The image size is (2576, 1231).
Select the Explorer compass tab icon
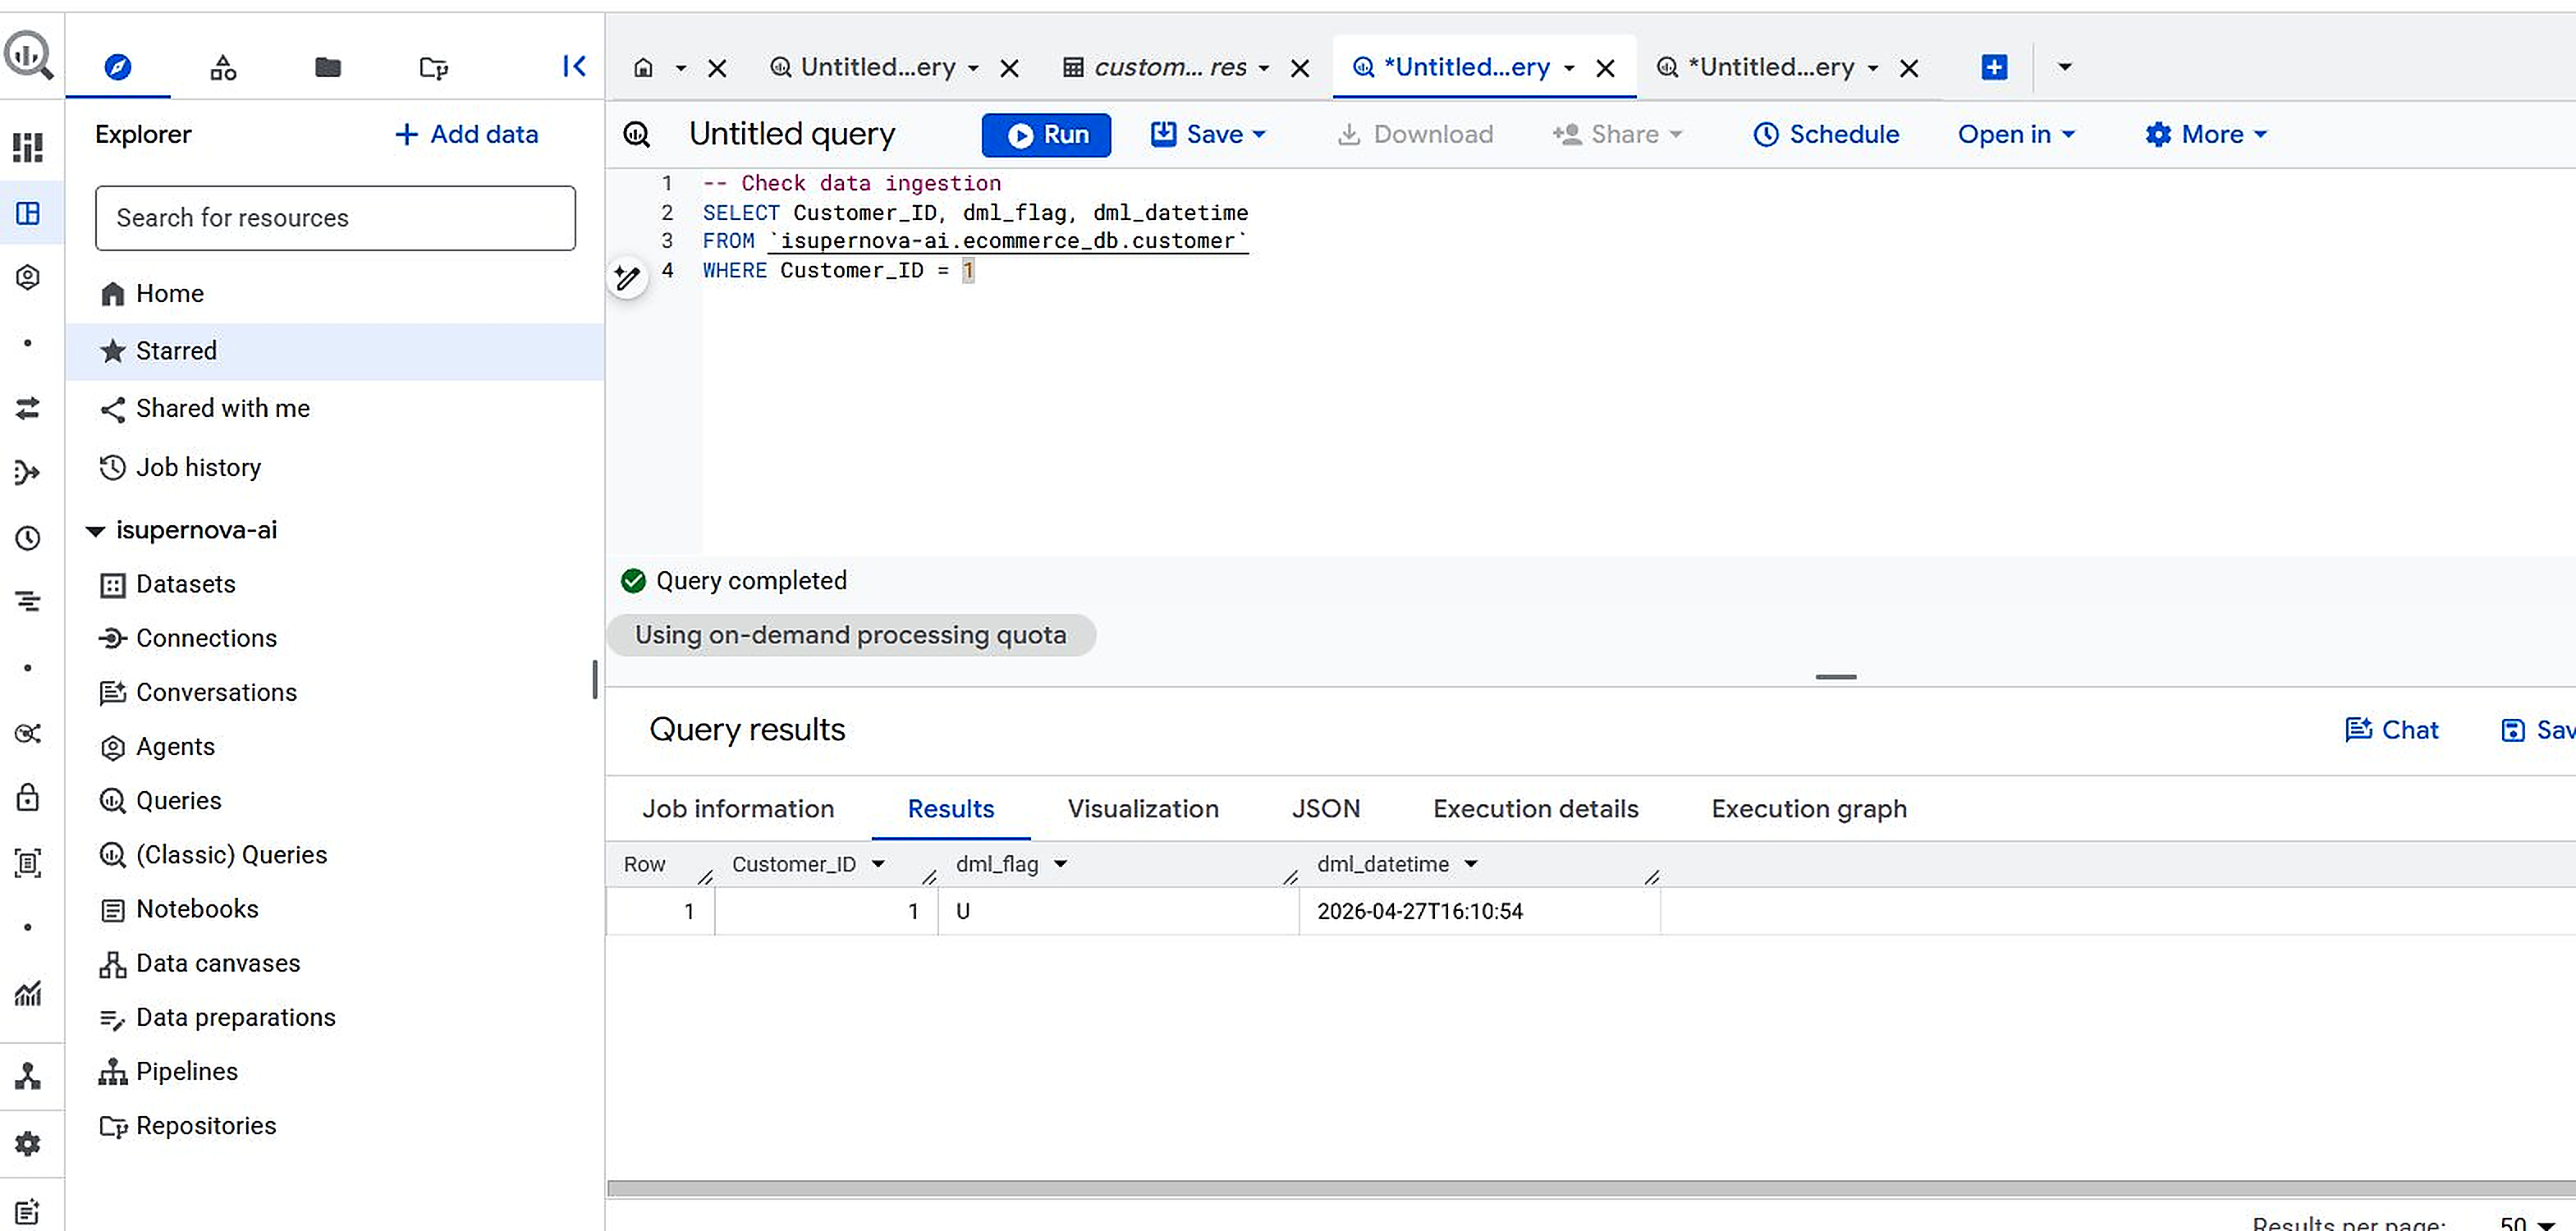click(118, 67)
